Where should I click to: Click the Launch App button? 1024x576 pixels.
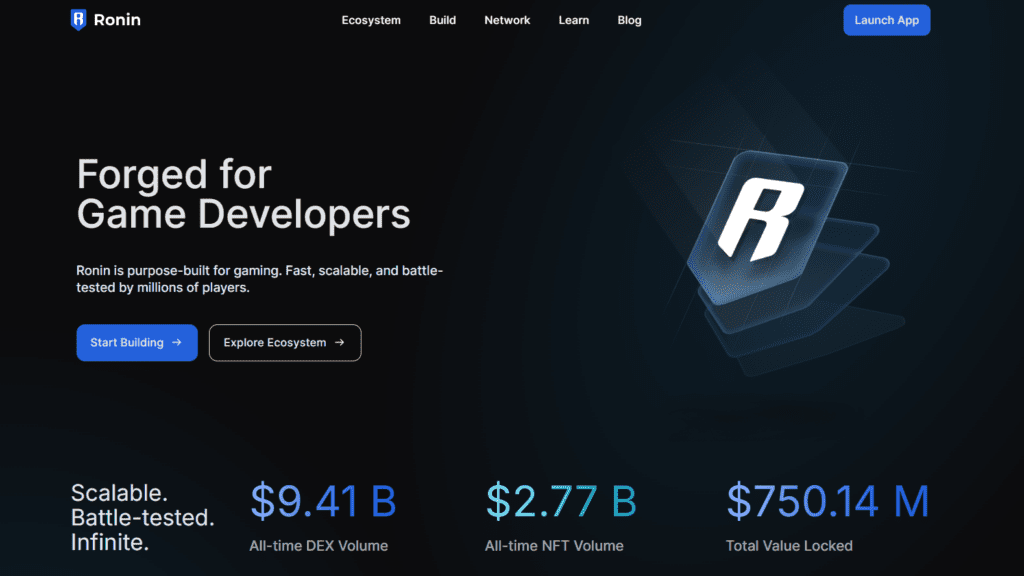[886, 19]
